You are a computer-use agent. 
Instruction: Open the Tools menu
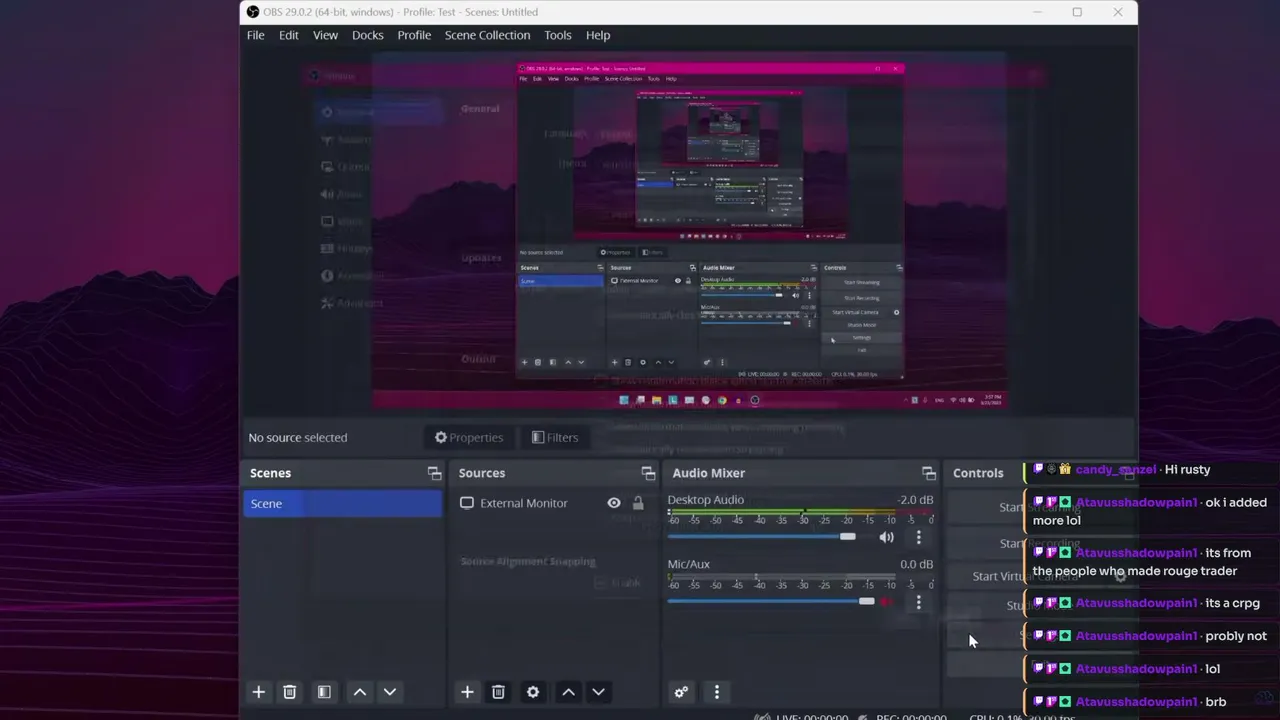pos(558,35)
